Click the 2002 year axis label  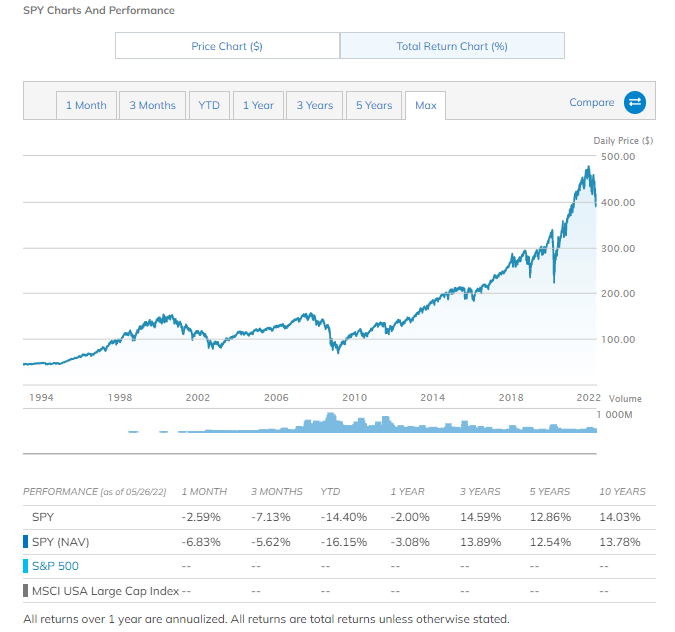(198, 398)
